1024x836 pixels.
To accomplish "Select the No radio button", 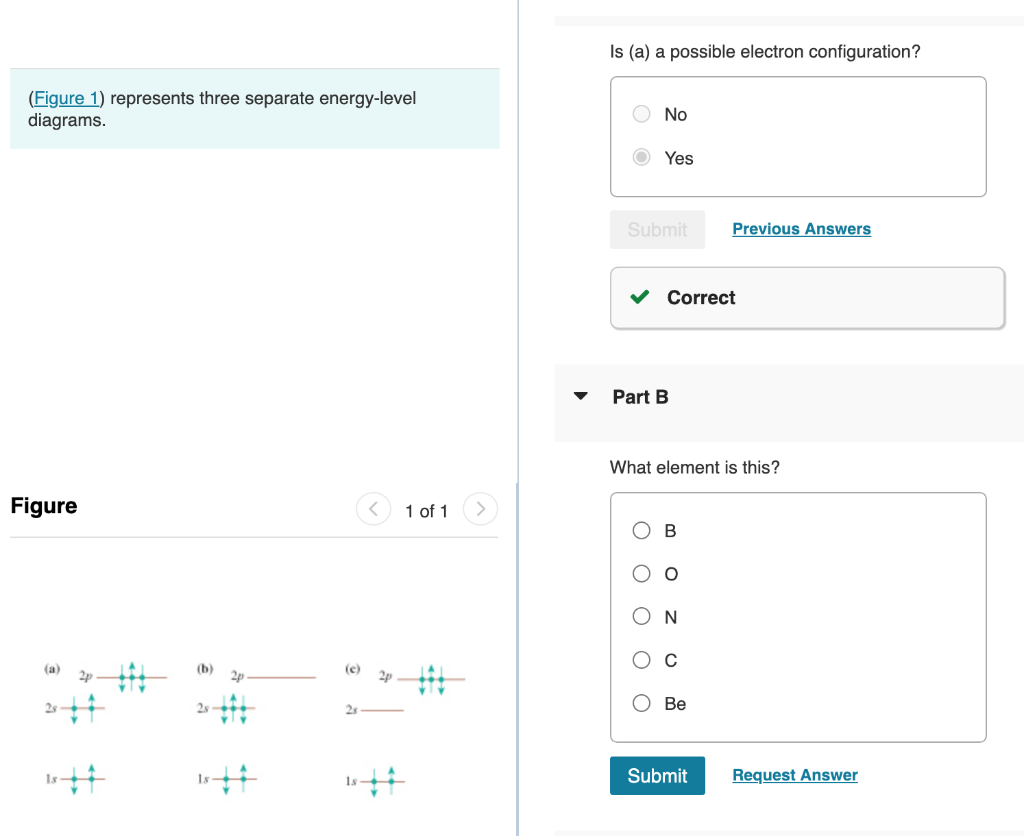I will point(641,114).
